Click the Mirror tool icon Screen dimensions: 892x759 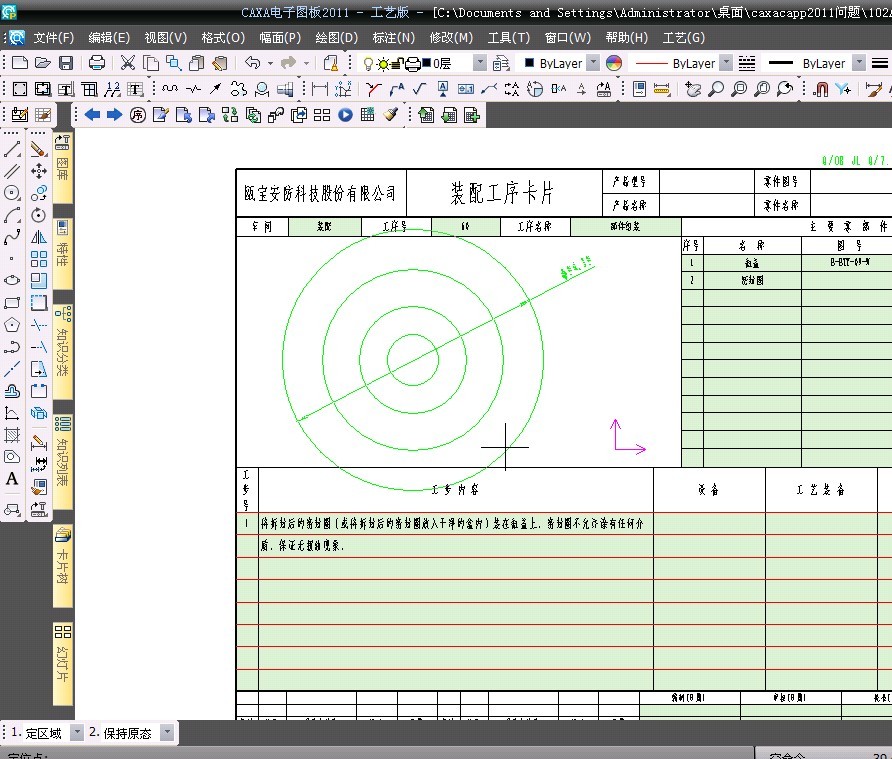pos(39,237)
